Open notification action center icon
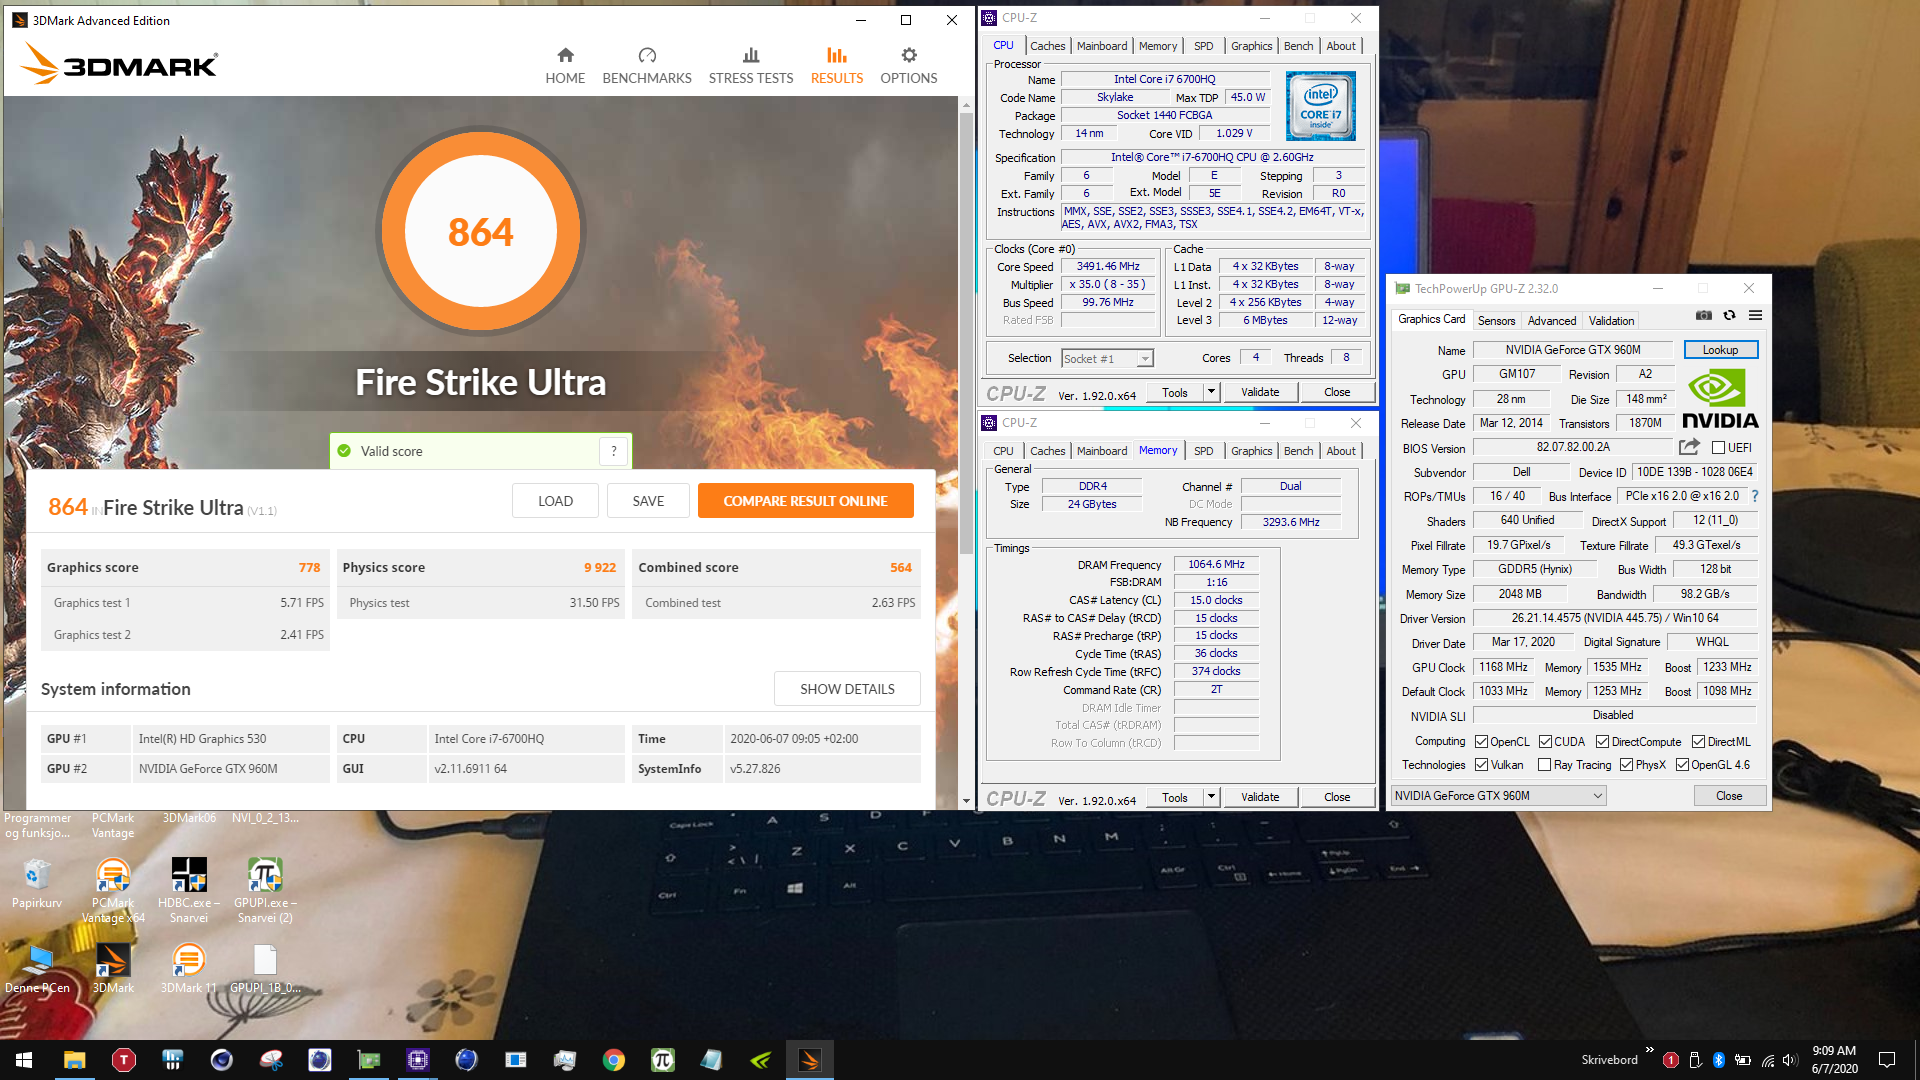This screenshot has width=1920, height=1080. point(1887,1060)
